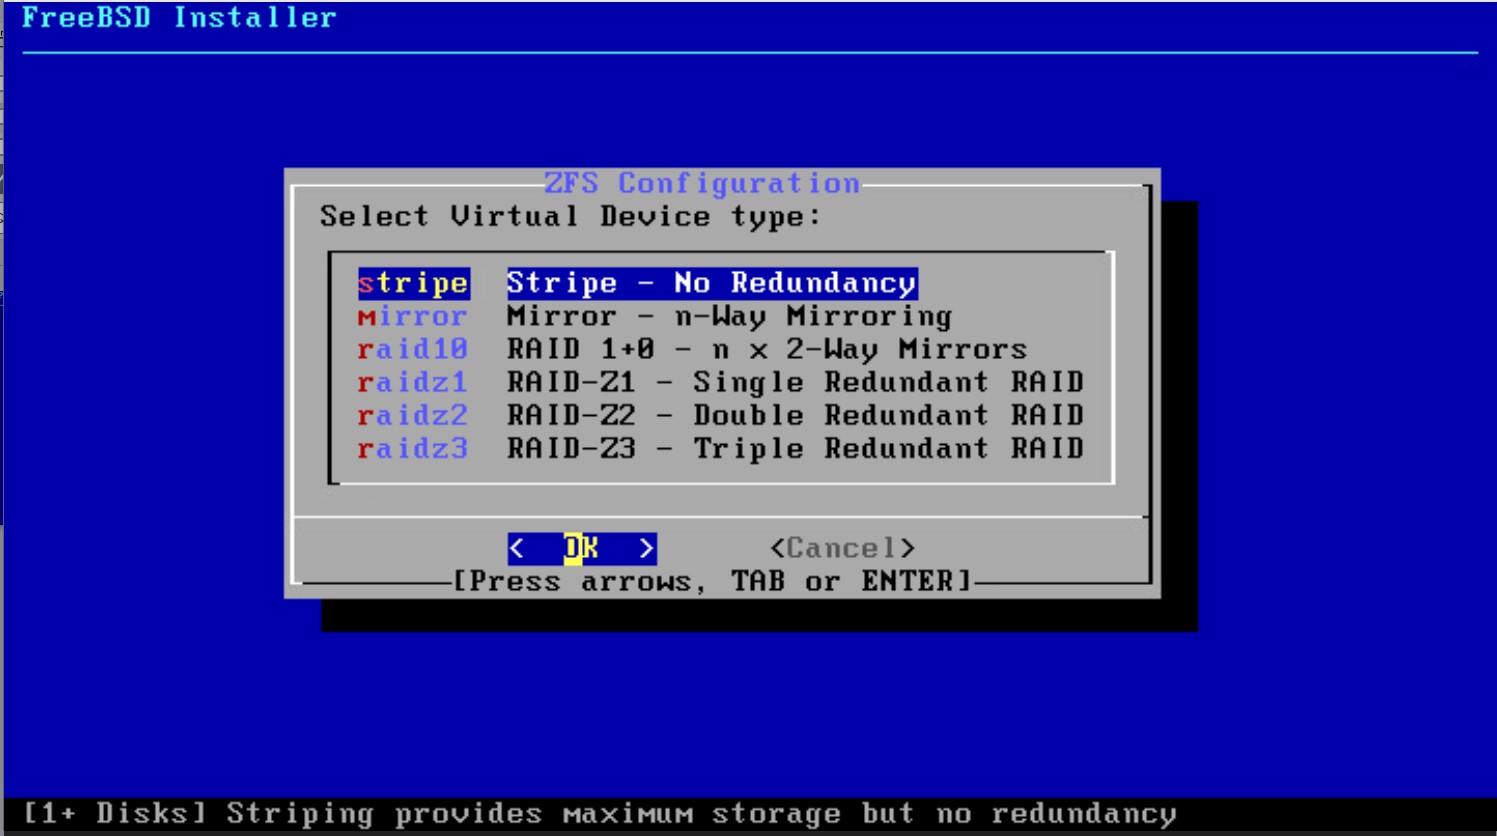Screen dimensions: 1497x836
Task: Click "RAID-Z2 - Double Redundant RAID" description
Action: [x=795, y=415]
